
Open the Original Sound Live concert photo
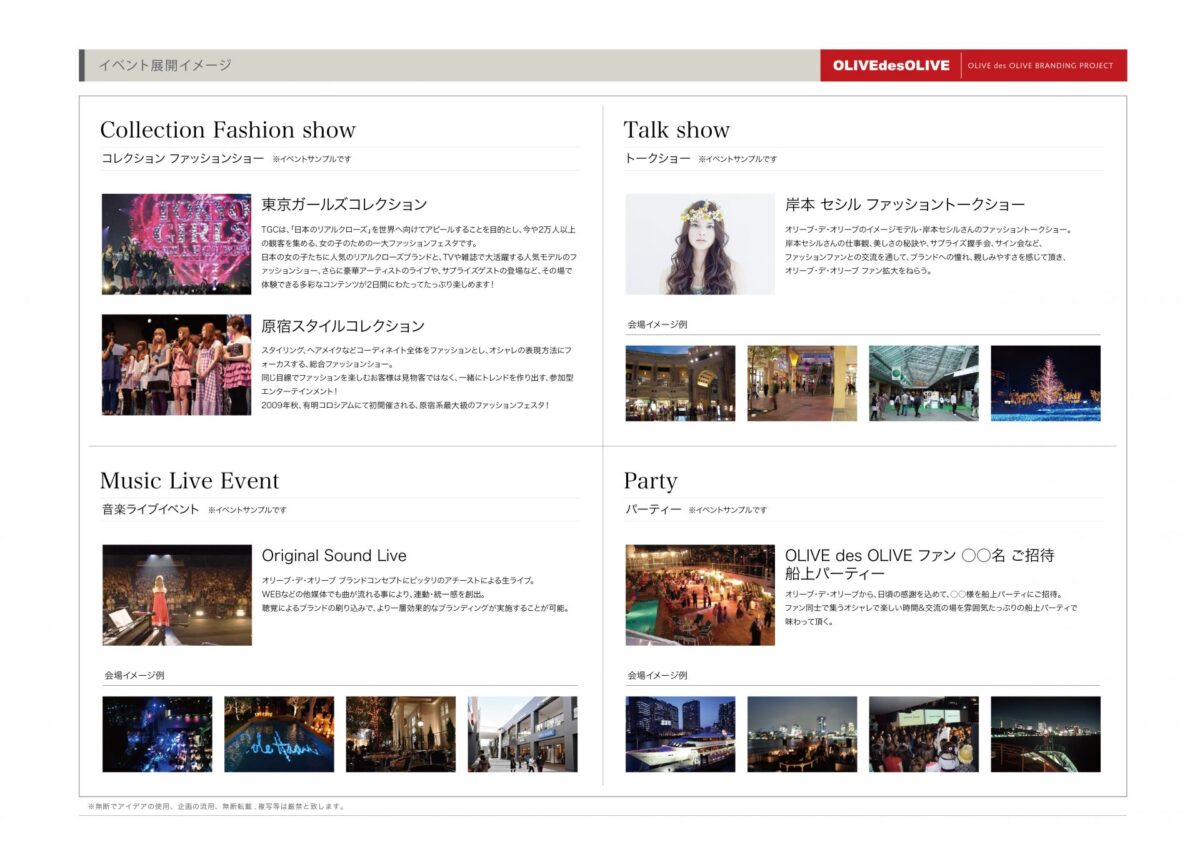point(176,595)
